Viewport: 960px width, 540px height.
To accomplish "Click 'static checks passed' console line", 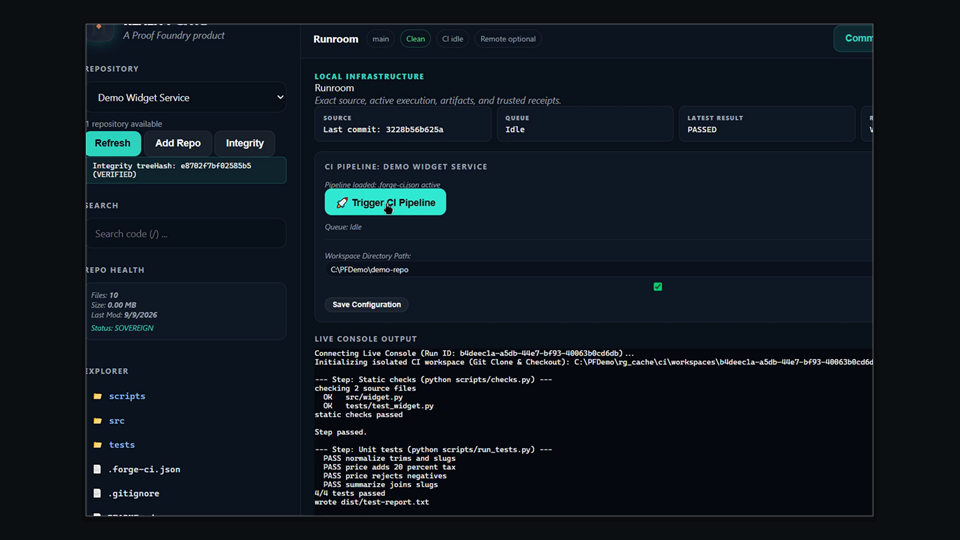I will [359, 414].
